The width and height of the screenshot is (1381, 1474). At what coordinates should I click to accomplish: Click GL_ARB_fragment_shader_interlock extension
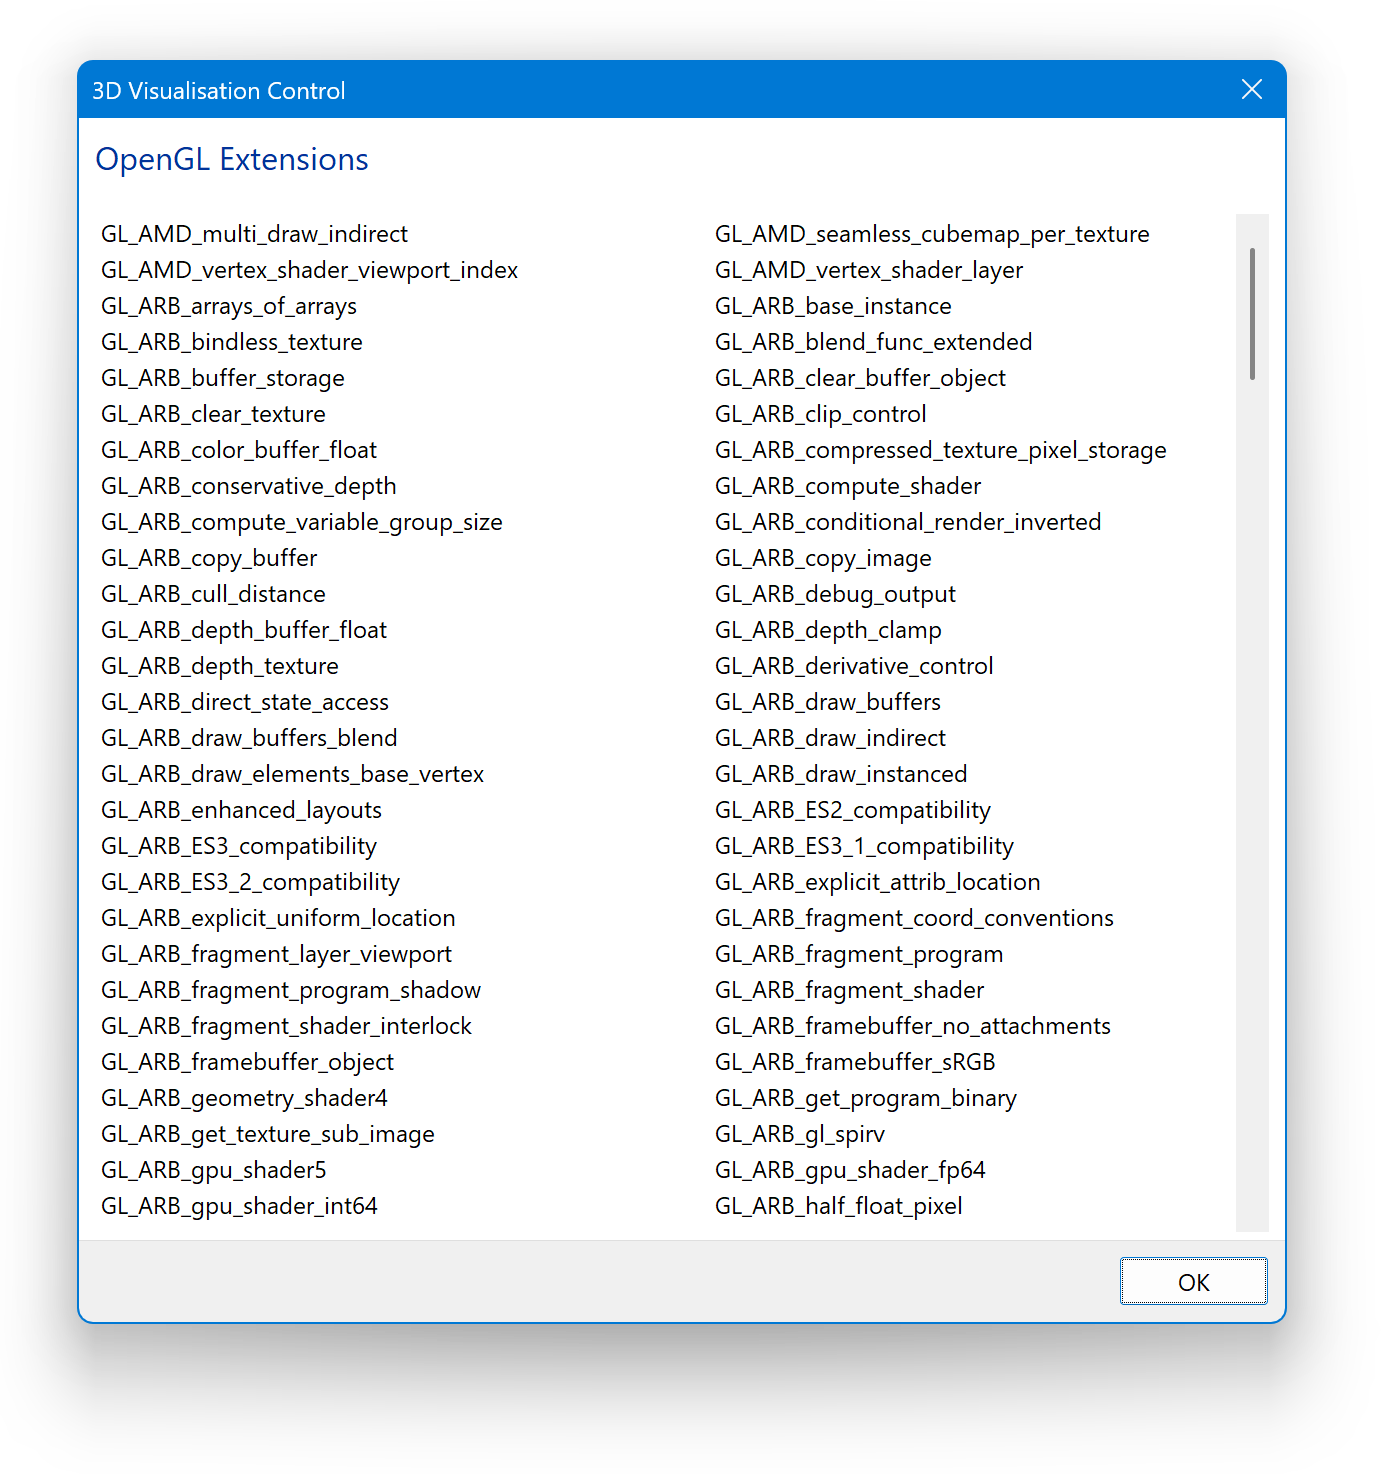[x=286, y=1026]
